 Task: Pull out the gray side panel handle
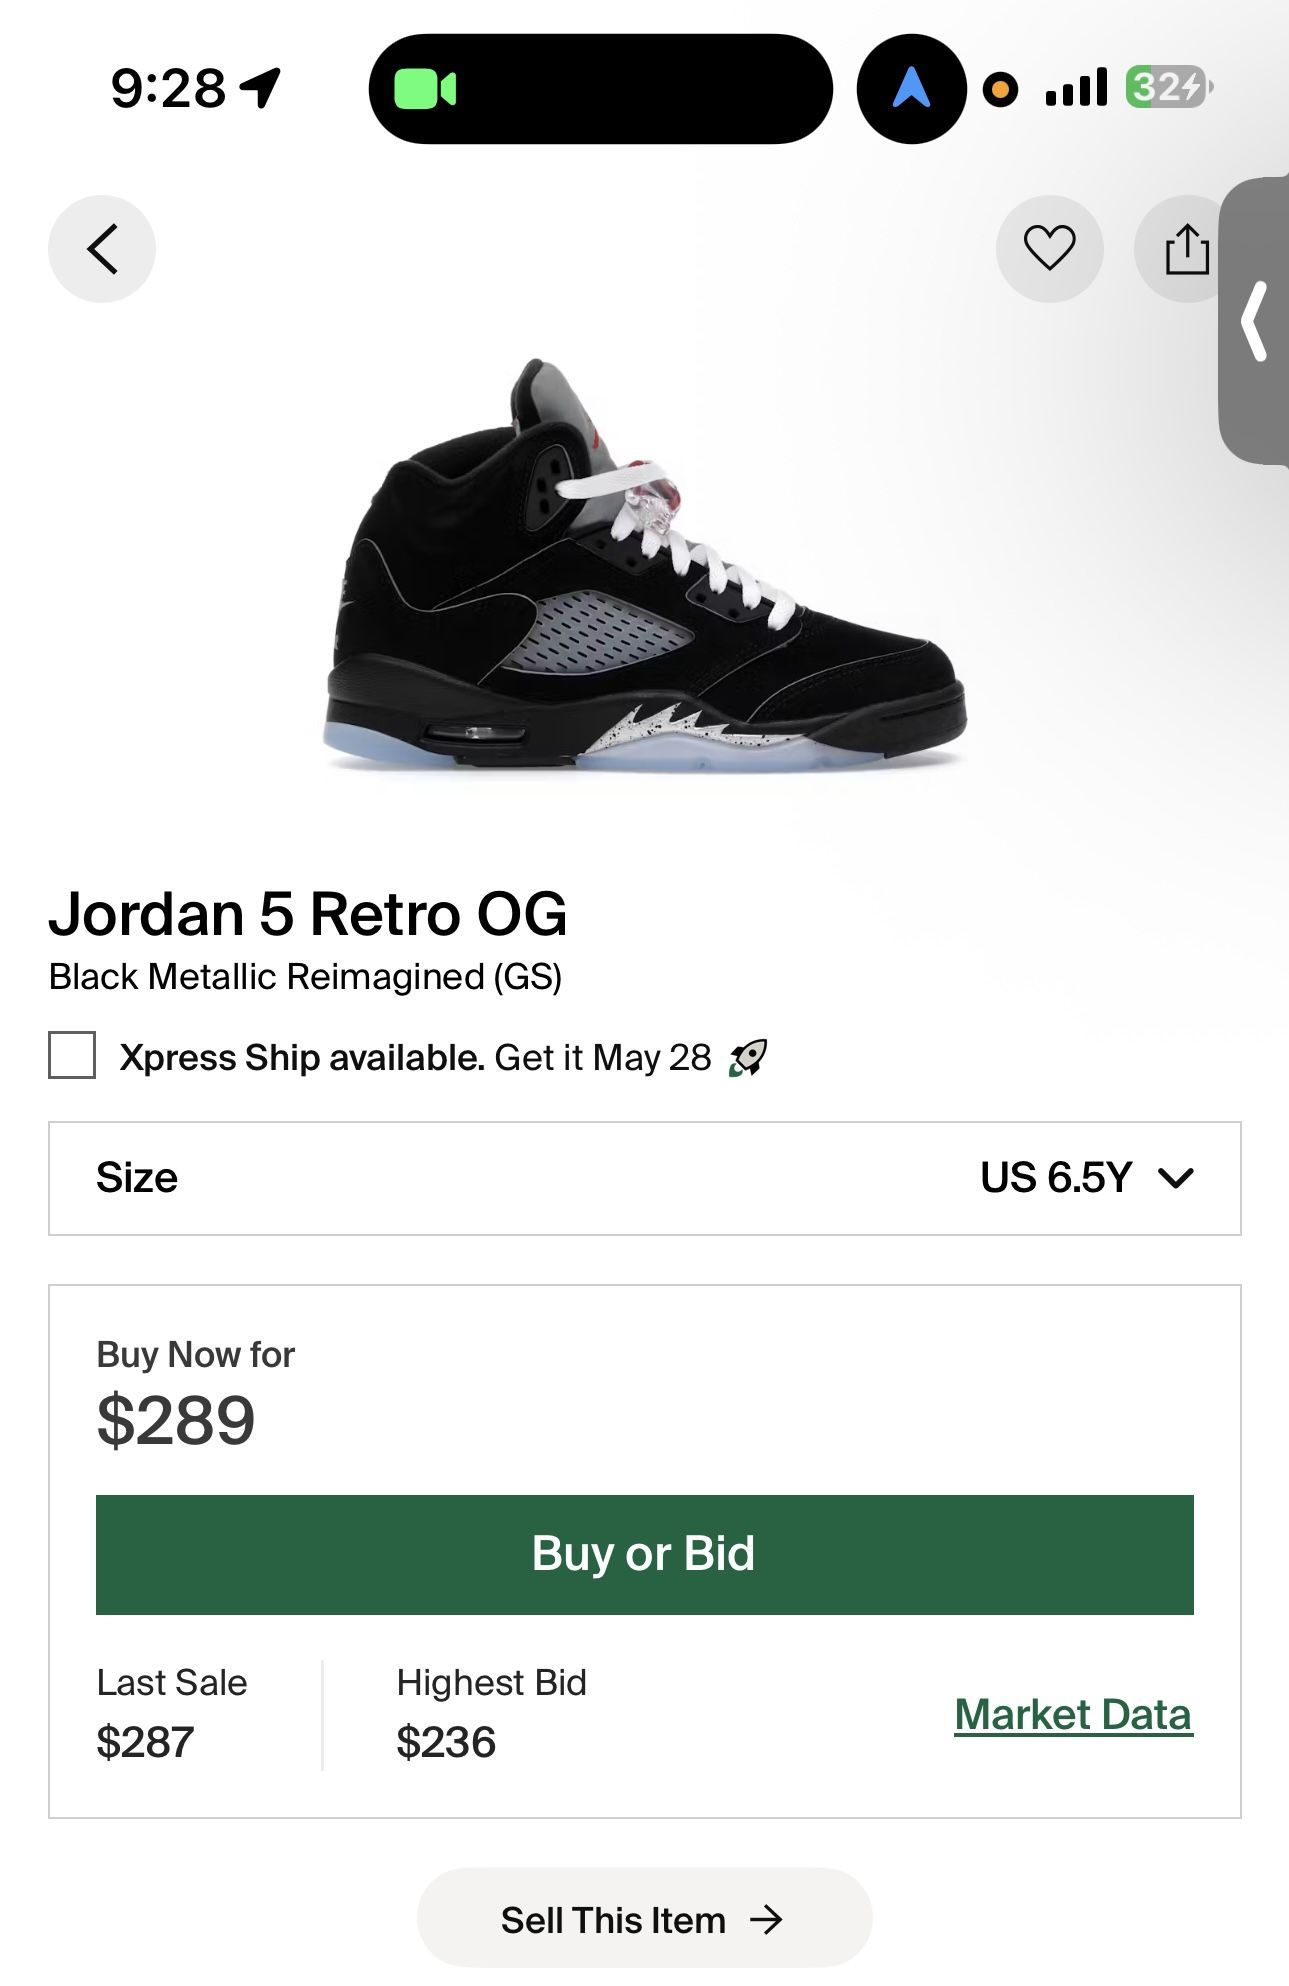pos(1256,320)
